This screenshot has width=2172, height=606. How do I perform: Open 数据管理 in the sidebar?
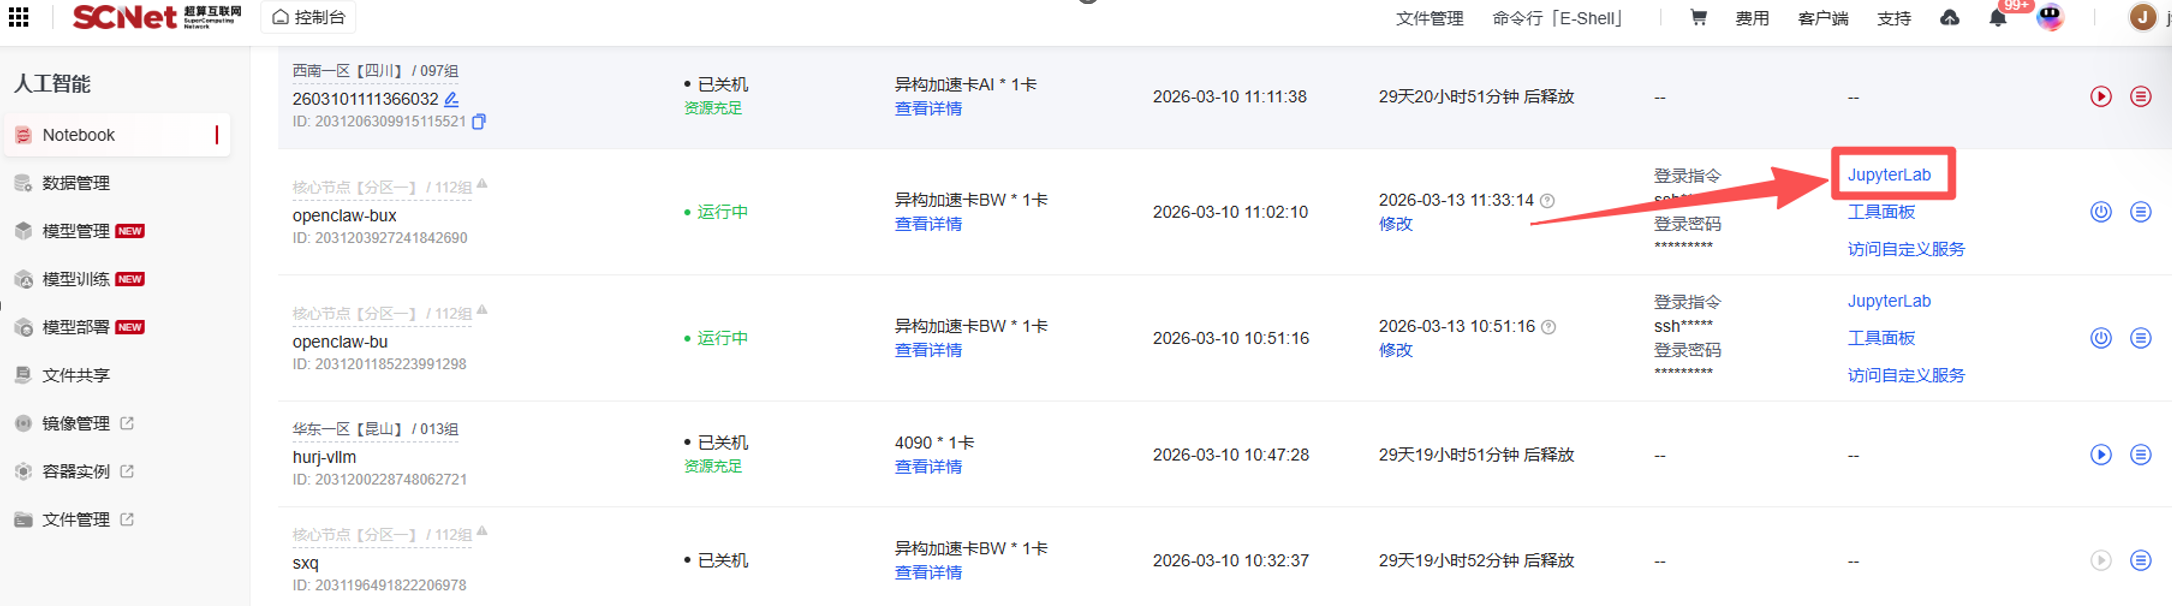[76, 183]
